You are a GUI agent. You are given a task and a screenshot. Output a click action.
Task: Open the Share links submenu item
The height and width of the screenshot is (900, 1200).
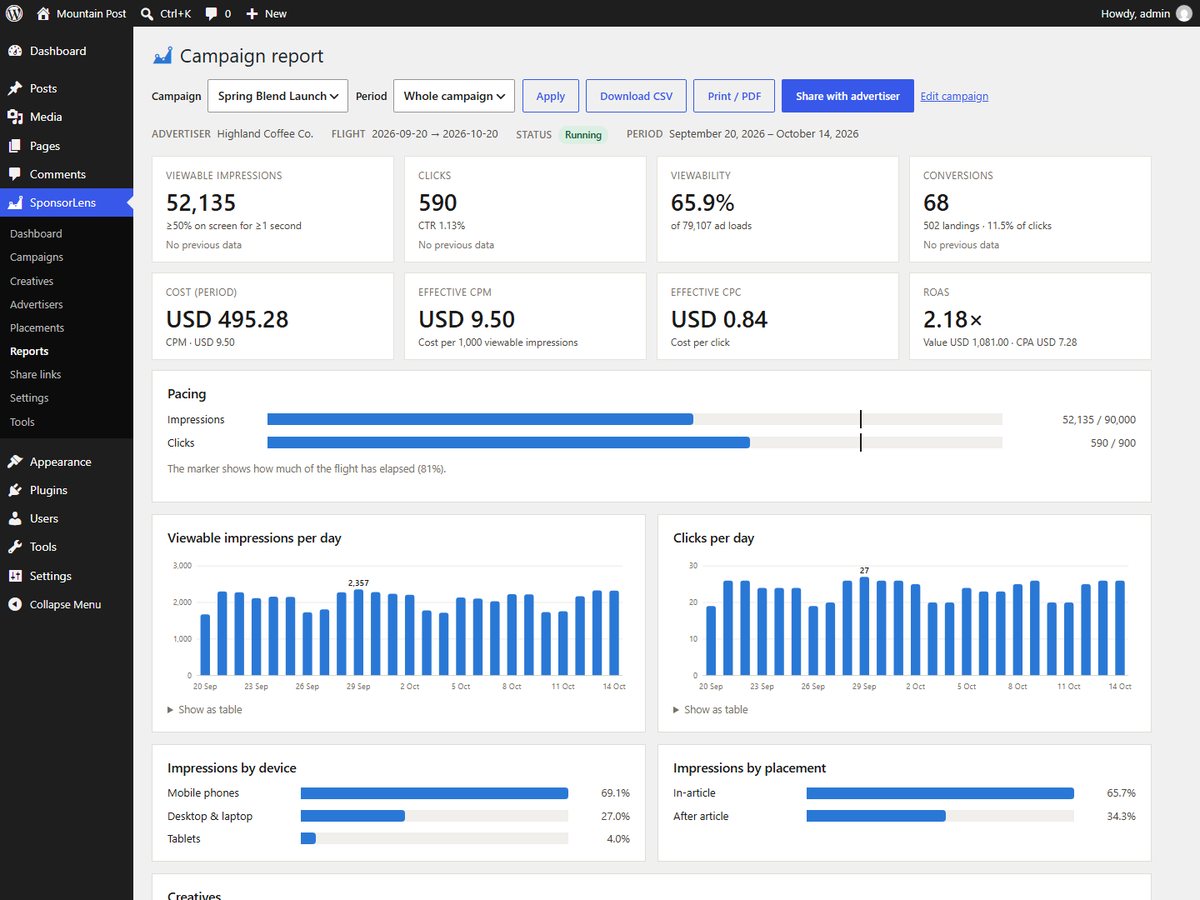click(36, 374)
